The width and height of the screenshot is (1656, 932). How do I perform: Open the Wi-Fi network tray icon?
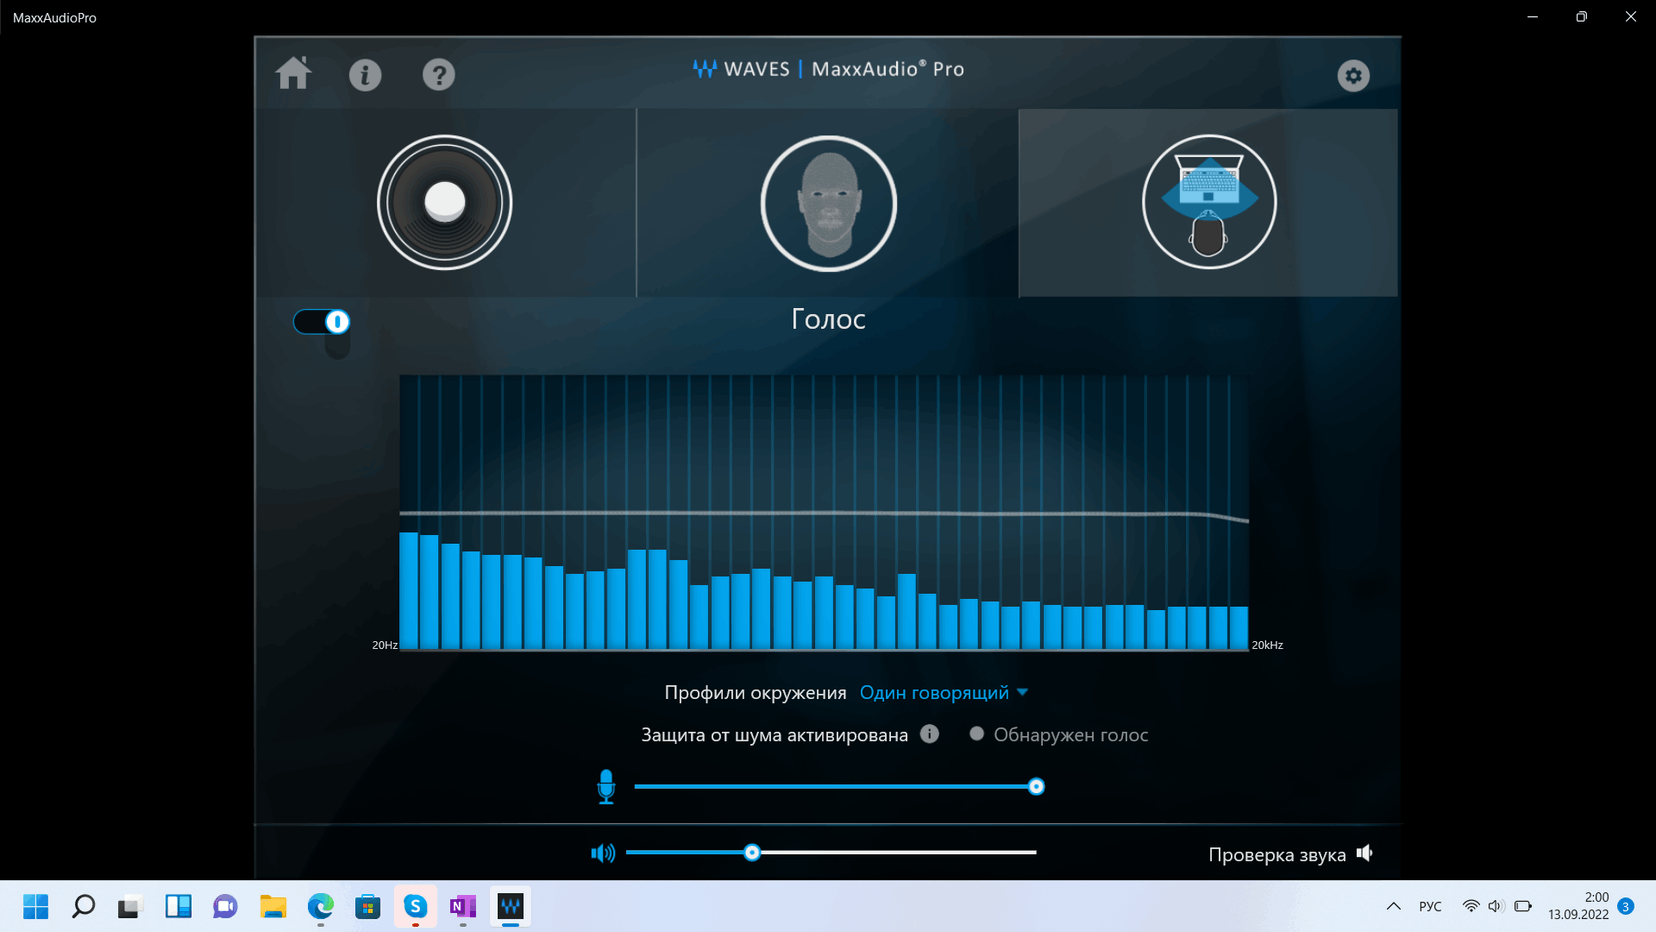pyautogui.click(x=1471, y=907)
